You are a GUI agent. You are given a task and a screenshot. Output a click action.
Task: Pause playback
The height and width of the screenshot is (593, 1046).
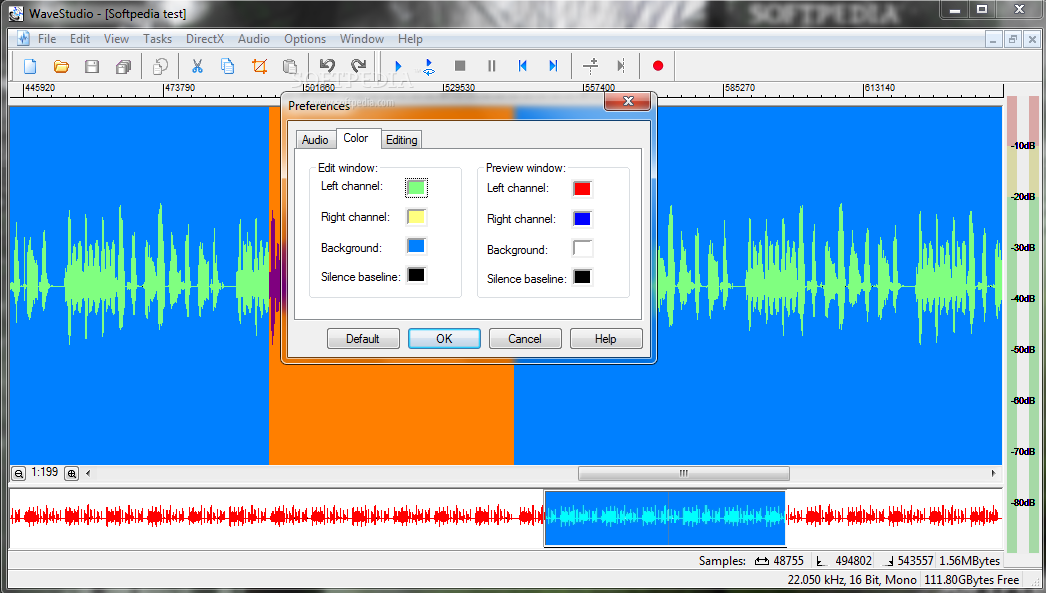[x=492, y=66]
